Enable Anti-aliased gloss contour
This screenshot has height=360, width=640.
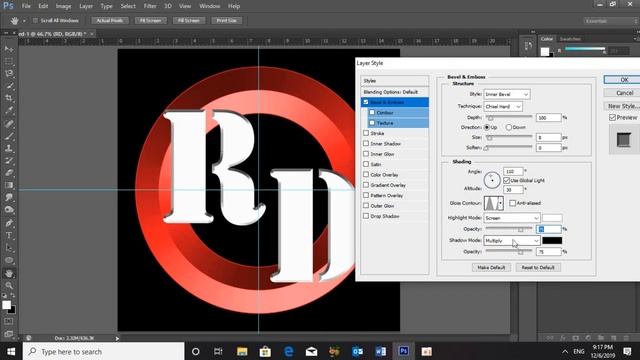[x=512, y=203]
